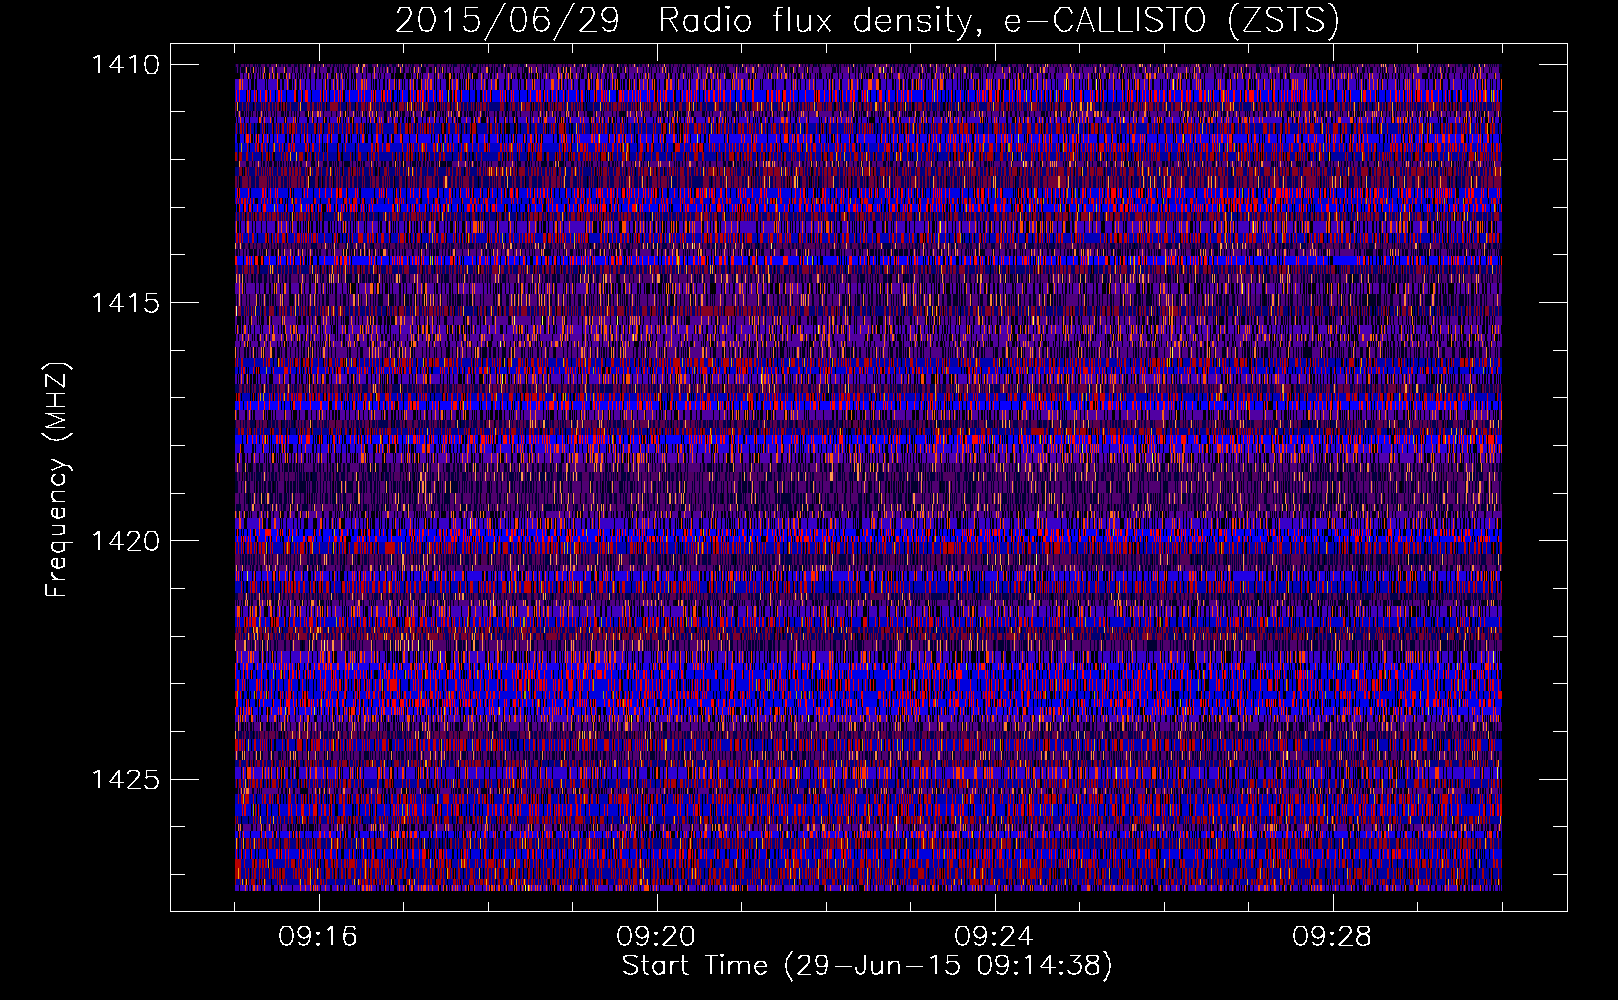Click the '1420' frequency axis label
Image resolution: width=1618 pixels, height=1000 pixels.
(x=125, y=541)
